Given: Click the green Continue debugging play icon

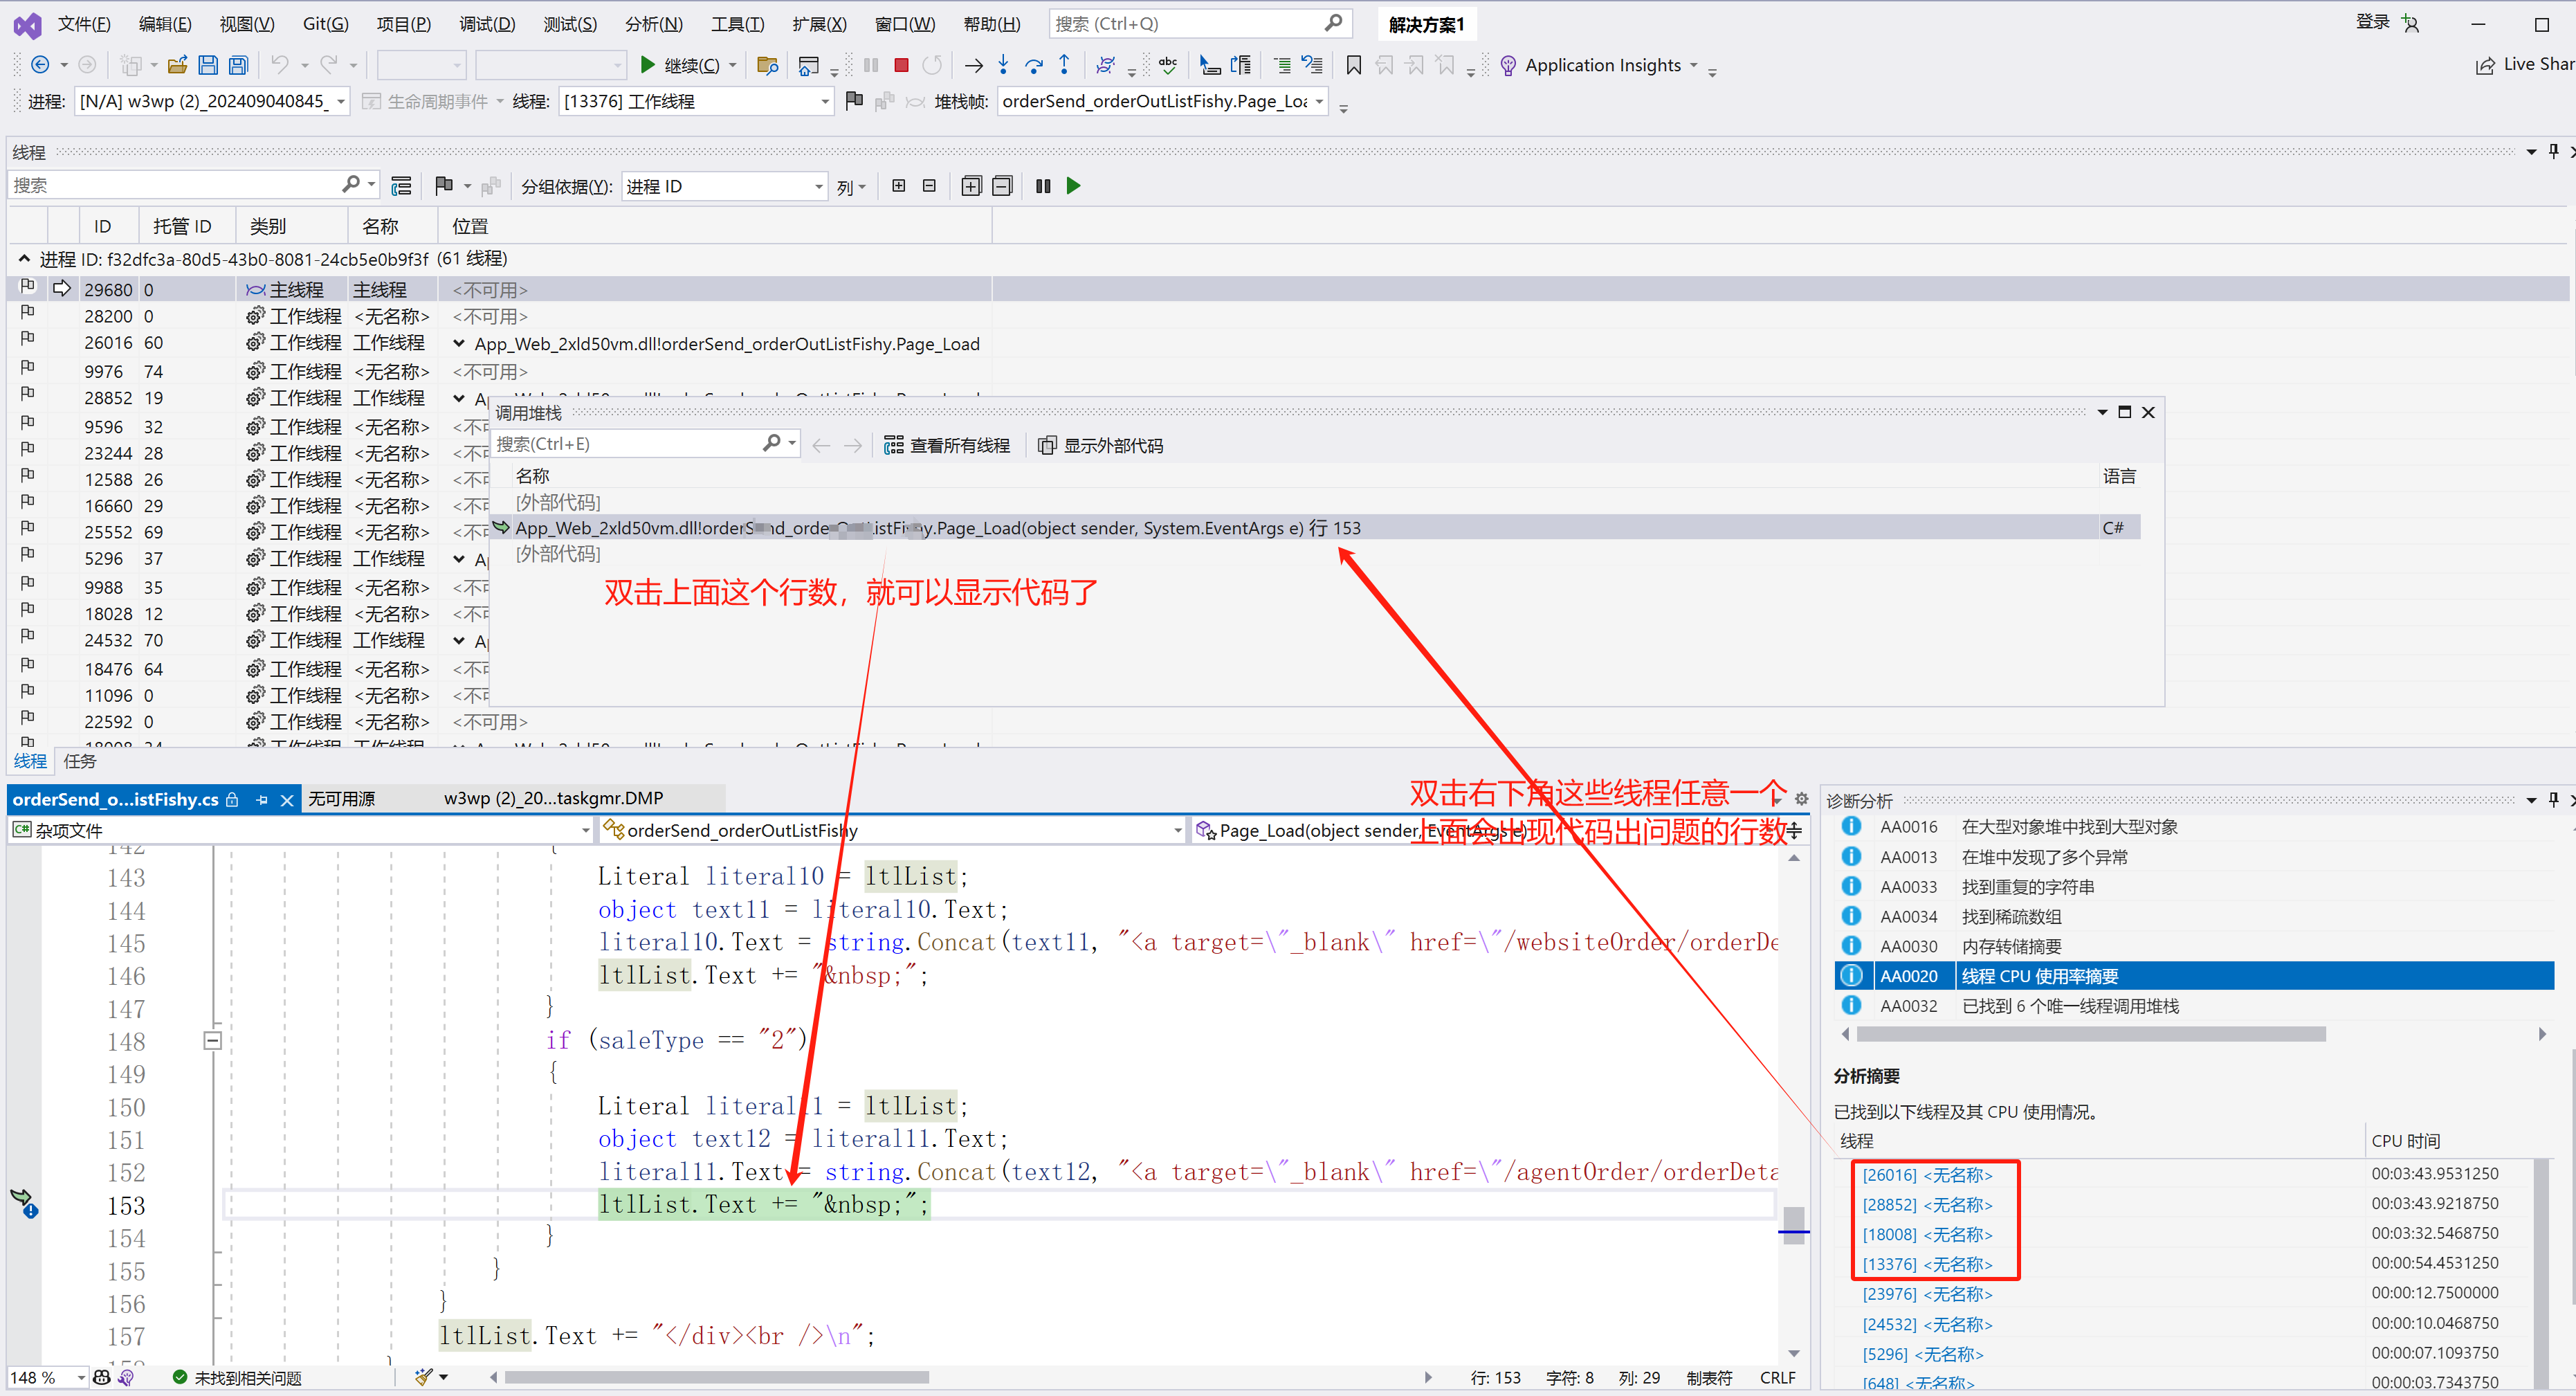Looking at the screenshot, I should (647, 65).
